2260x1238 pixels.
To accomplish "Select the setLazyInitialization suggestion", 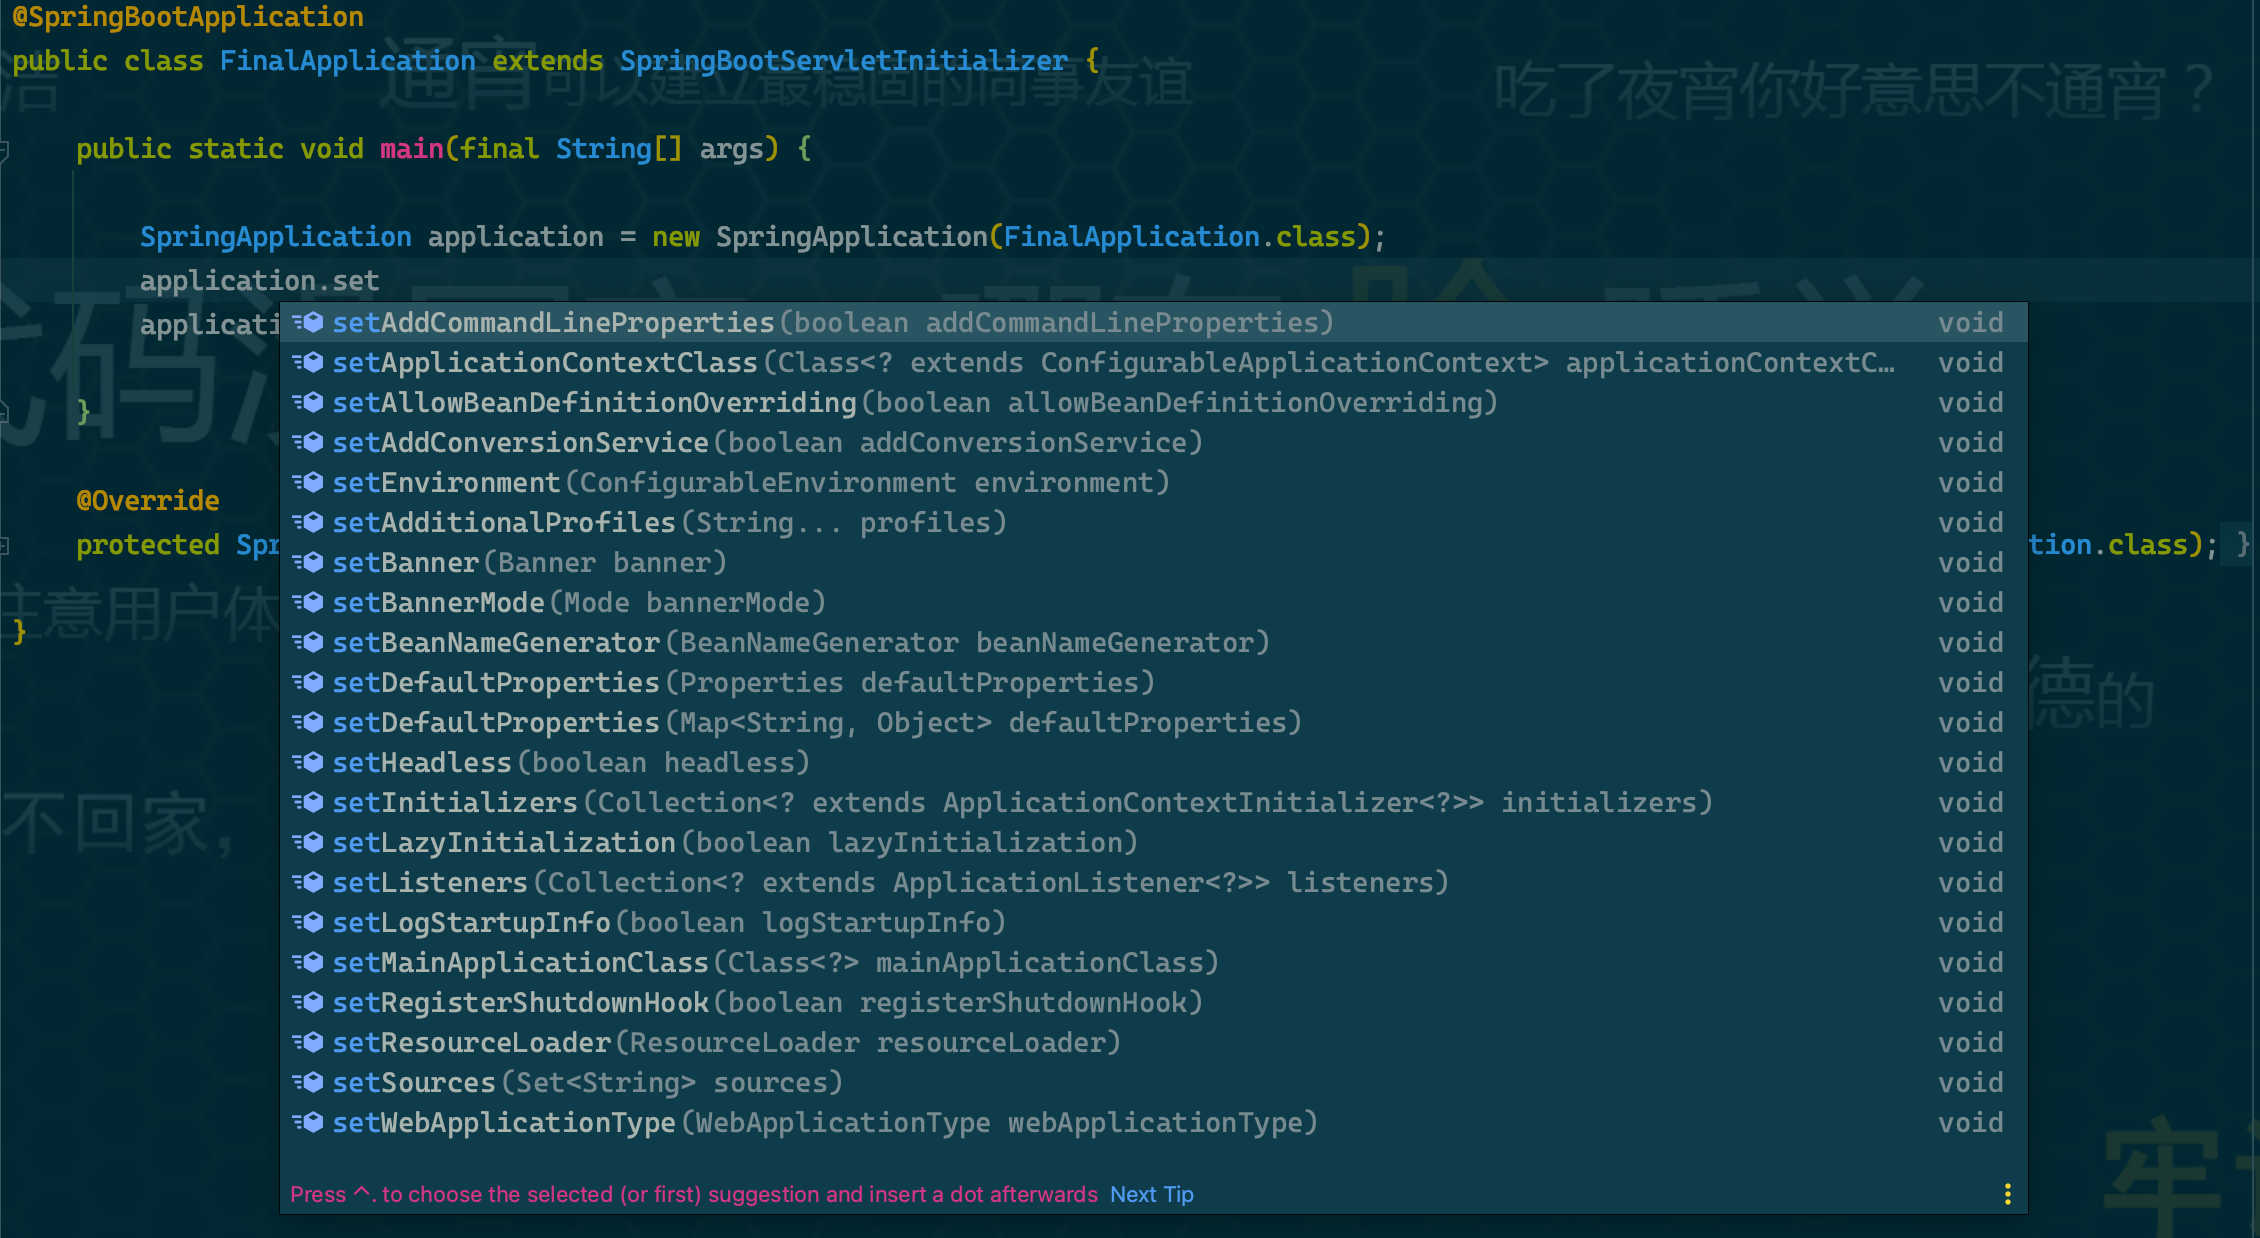I will click(x=1154, y=842).
